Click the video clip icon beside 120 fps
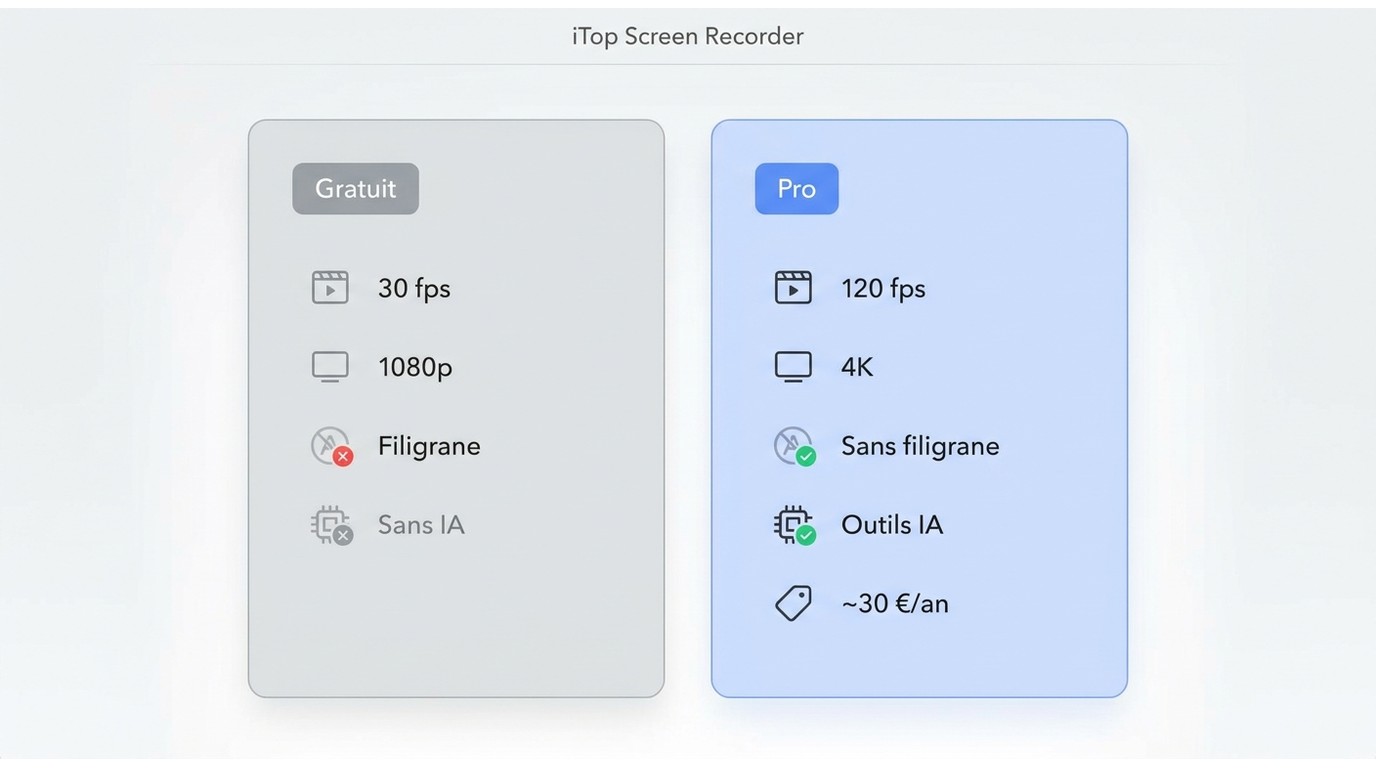This screenshot has width=1376, height=768. pyautogui.click(x=793, y=287)
